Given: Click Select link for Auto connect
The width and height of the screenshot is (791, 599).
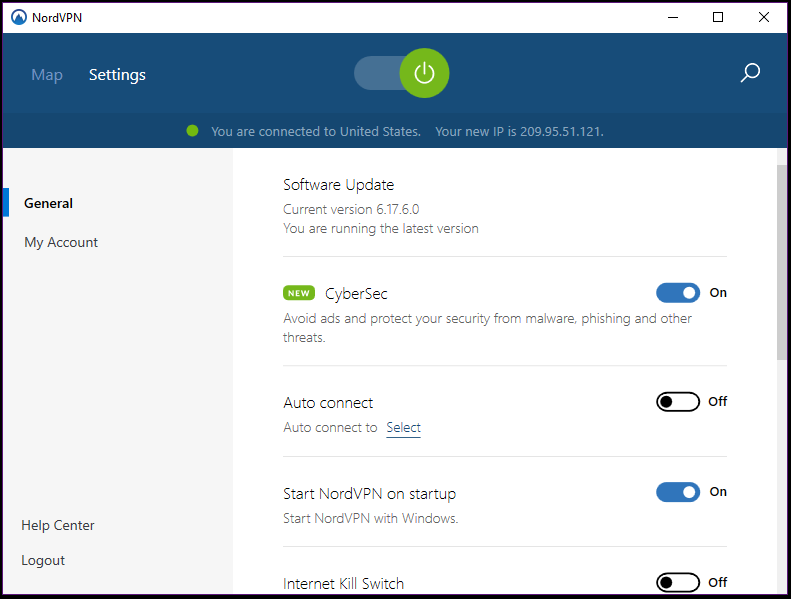Looking at the screenshot, I should pyautogui.click(x=403, y=427).
